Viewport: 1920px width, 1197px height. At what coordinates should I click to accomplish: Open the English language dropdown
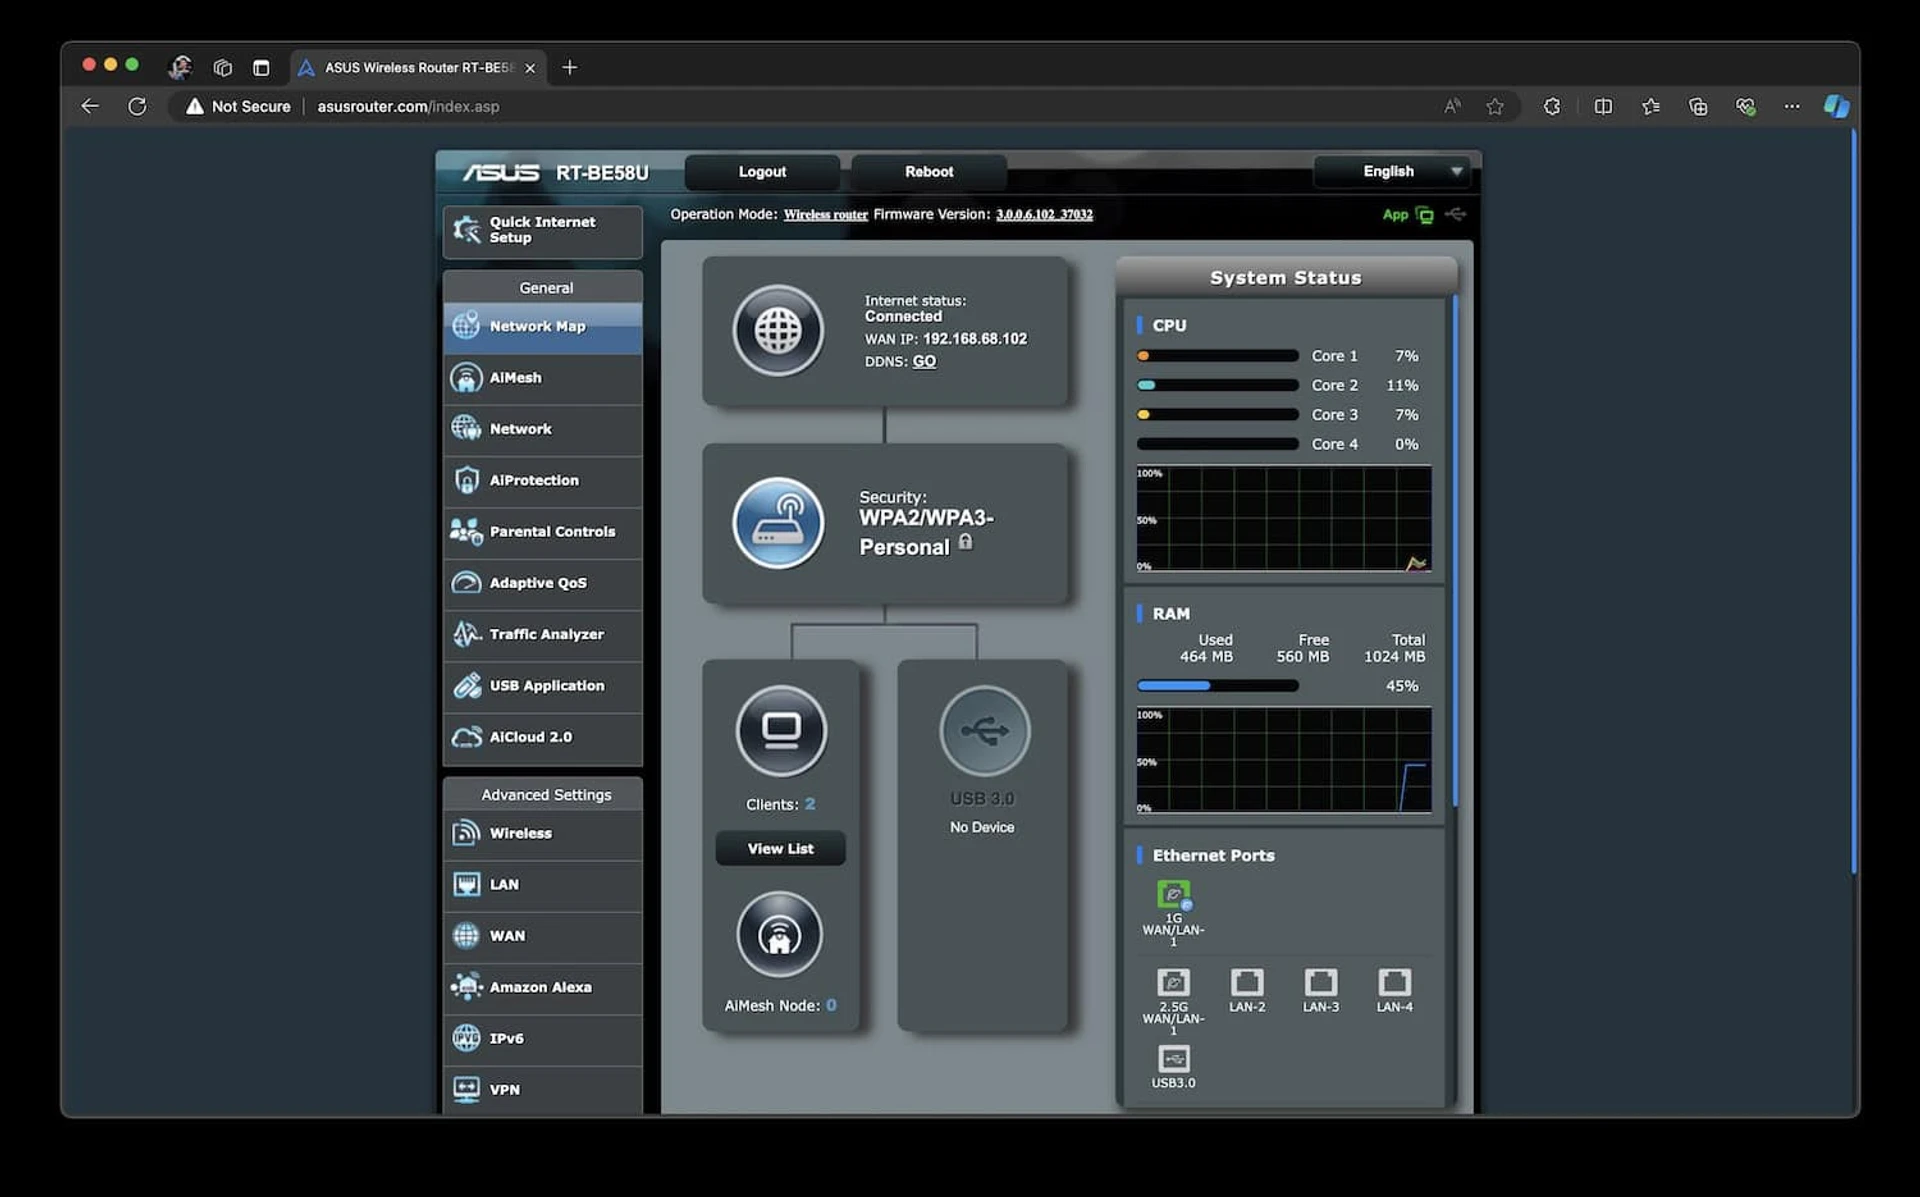[1391, 172]
